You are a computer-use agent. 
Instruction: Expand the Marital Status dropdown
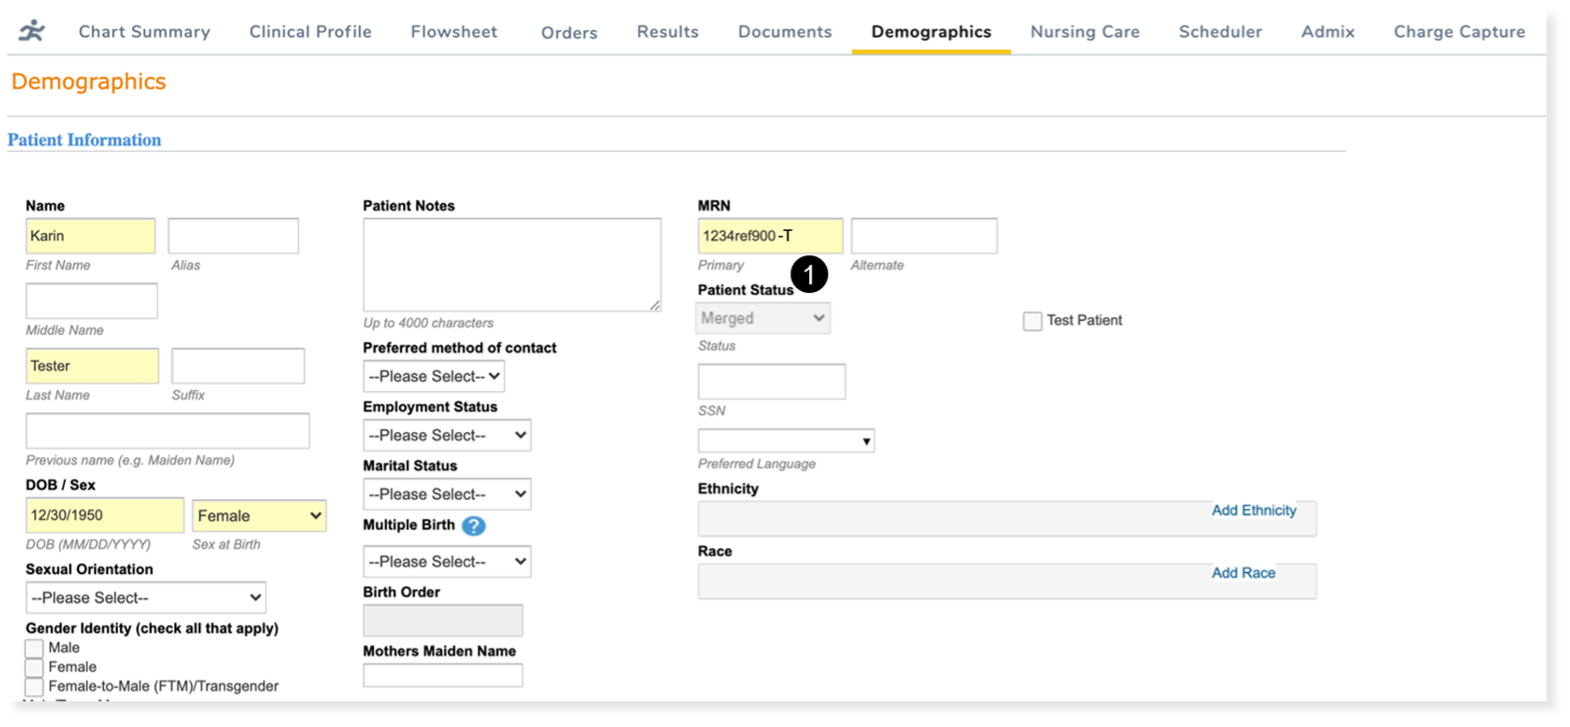[446, 494]
